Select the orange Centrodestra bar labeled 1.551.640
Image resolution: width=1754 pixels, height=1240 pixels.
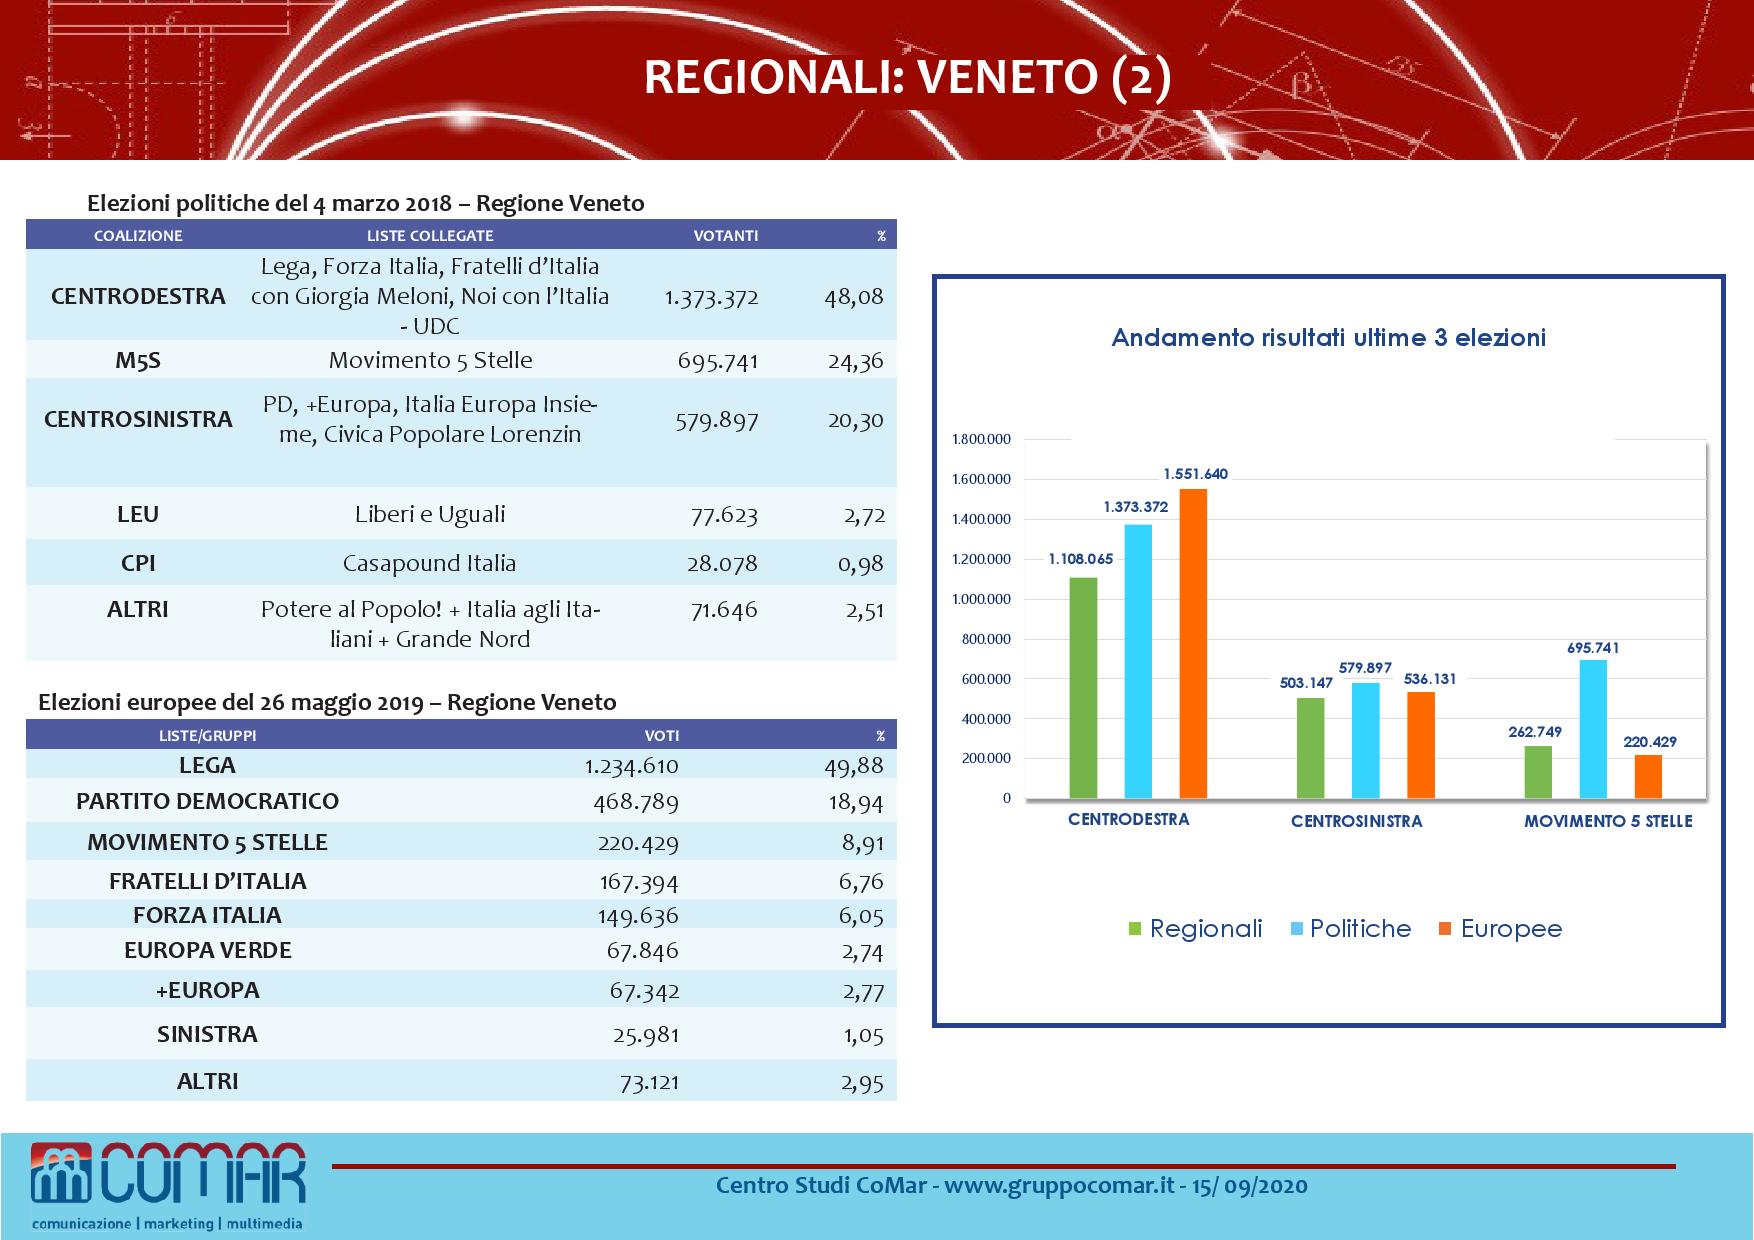(x=1193, y=643)
